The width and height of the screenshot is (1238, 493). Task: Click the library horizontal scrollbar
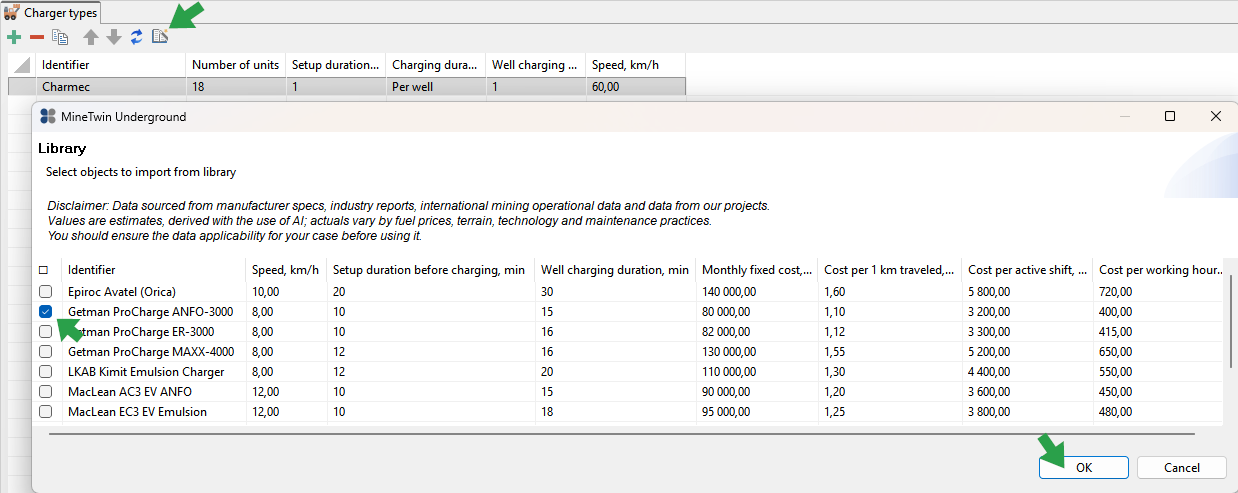pyautogui.click(x=621, y=434)
